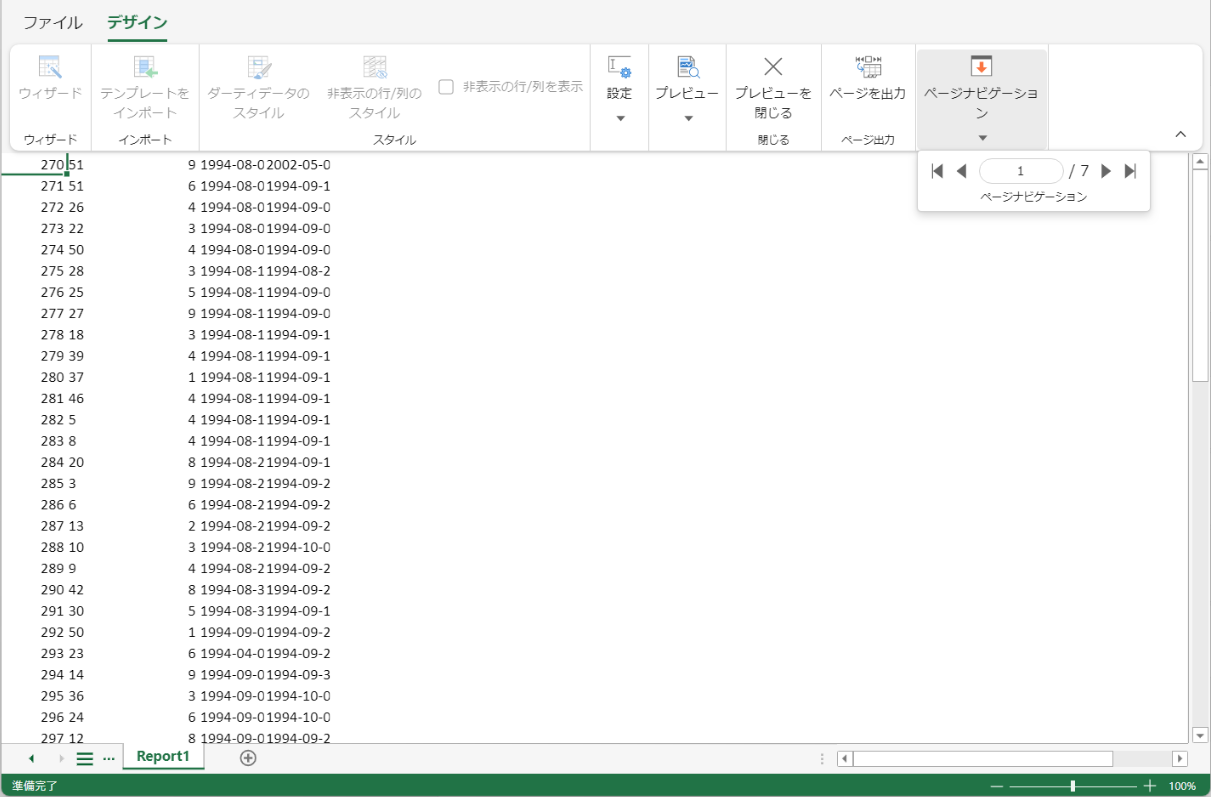Viewport: 1211px width, 797px height.
Task: Click the 設定 settings icon
Action: pos(619,67)
